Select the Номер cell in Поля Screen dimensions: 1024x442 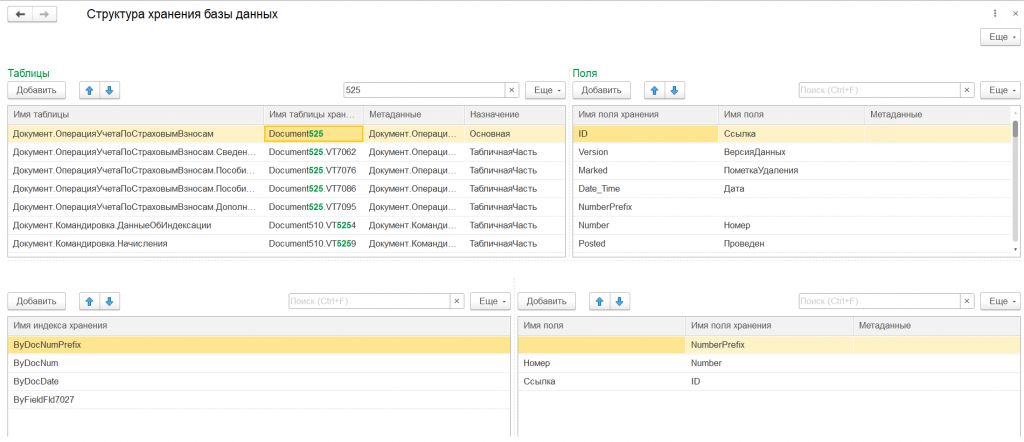[x=791, y=225]
